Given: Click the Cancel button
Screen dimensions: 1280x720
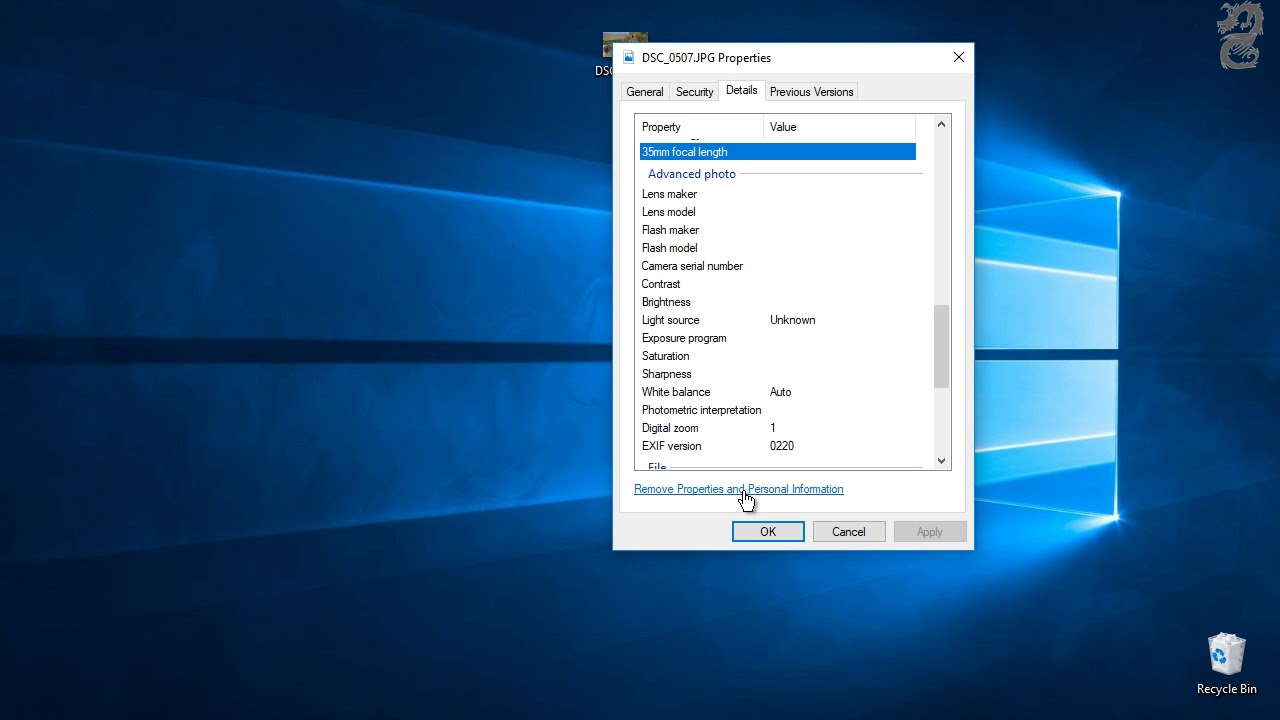Looking at the screenshot, I should click(x=849, y=532).
